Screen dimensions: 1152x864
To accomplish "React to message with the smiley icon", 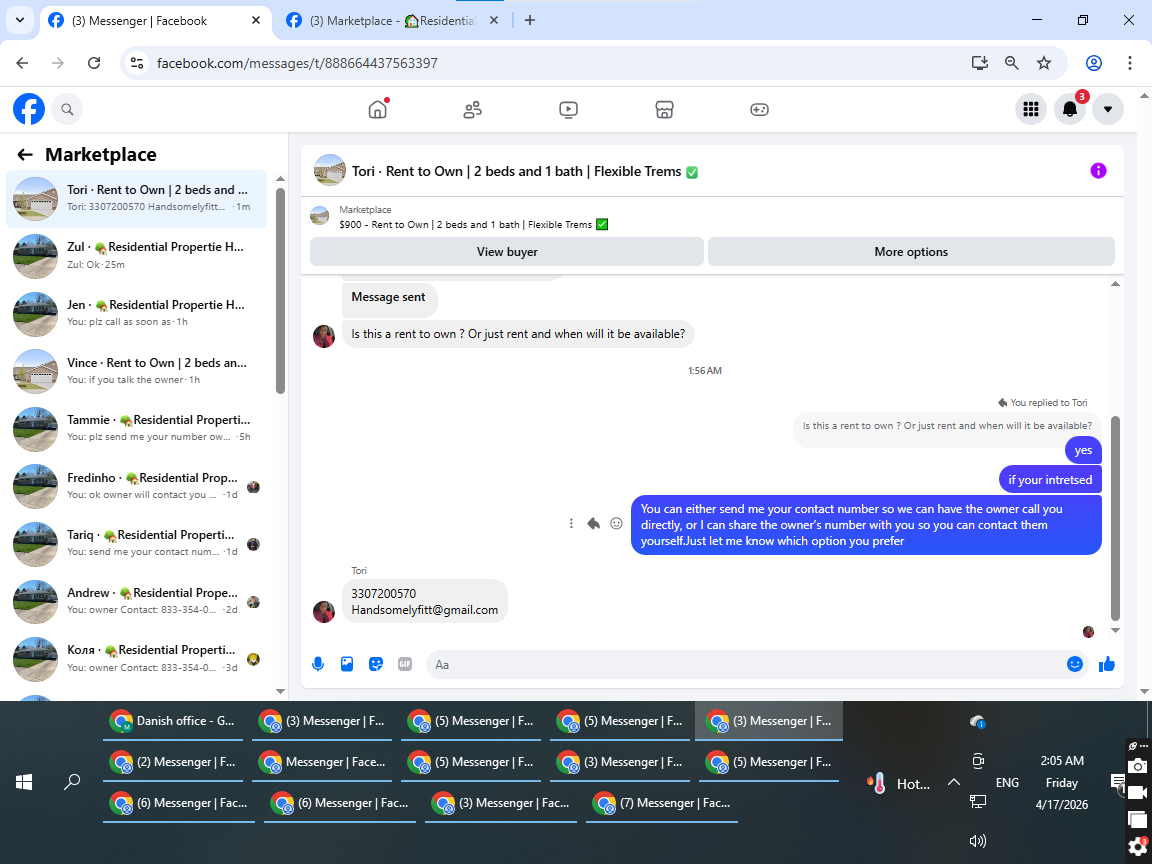I will tap(616, 524).
